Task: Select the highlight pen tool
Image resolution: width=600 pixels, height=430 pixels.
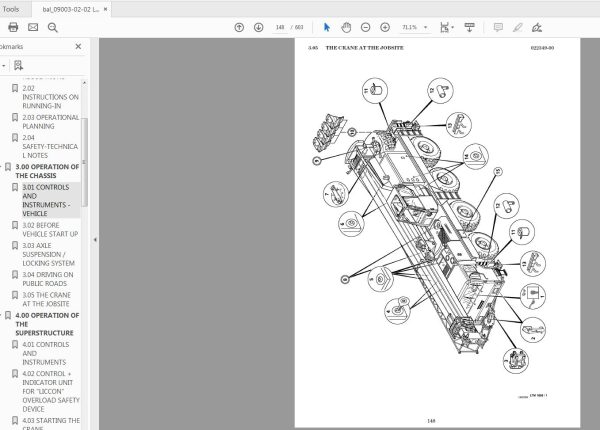Action: 518,27
